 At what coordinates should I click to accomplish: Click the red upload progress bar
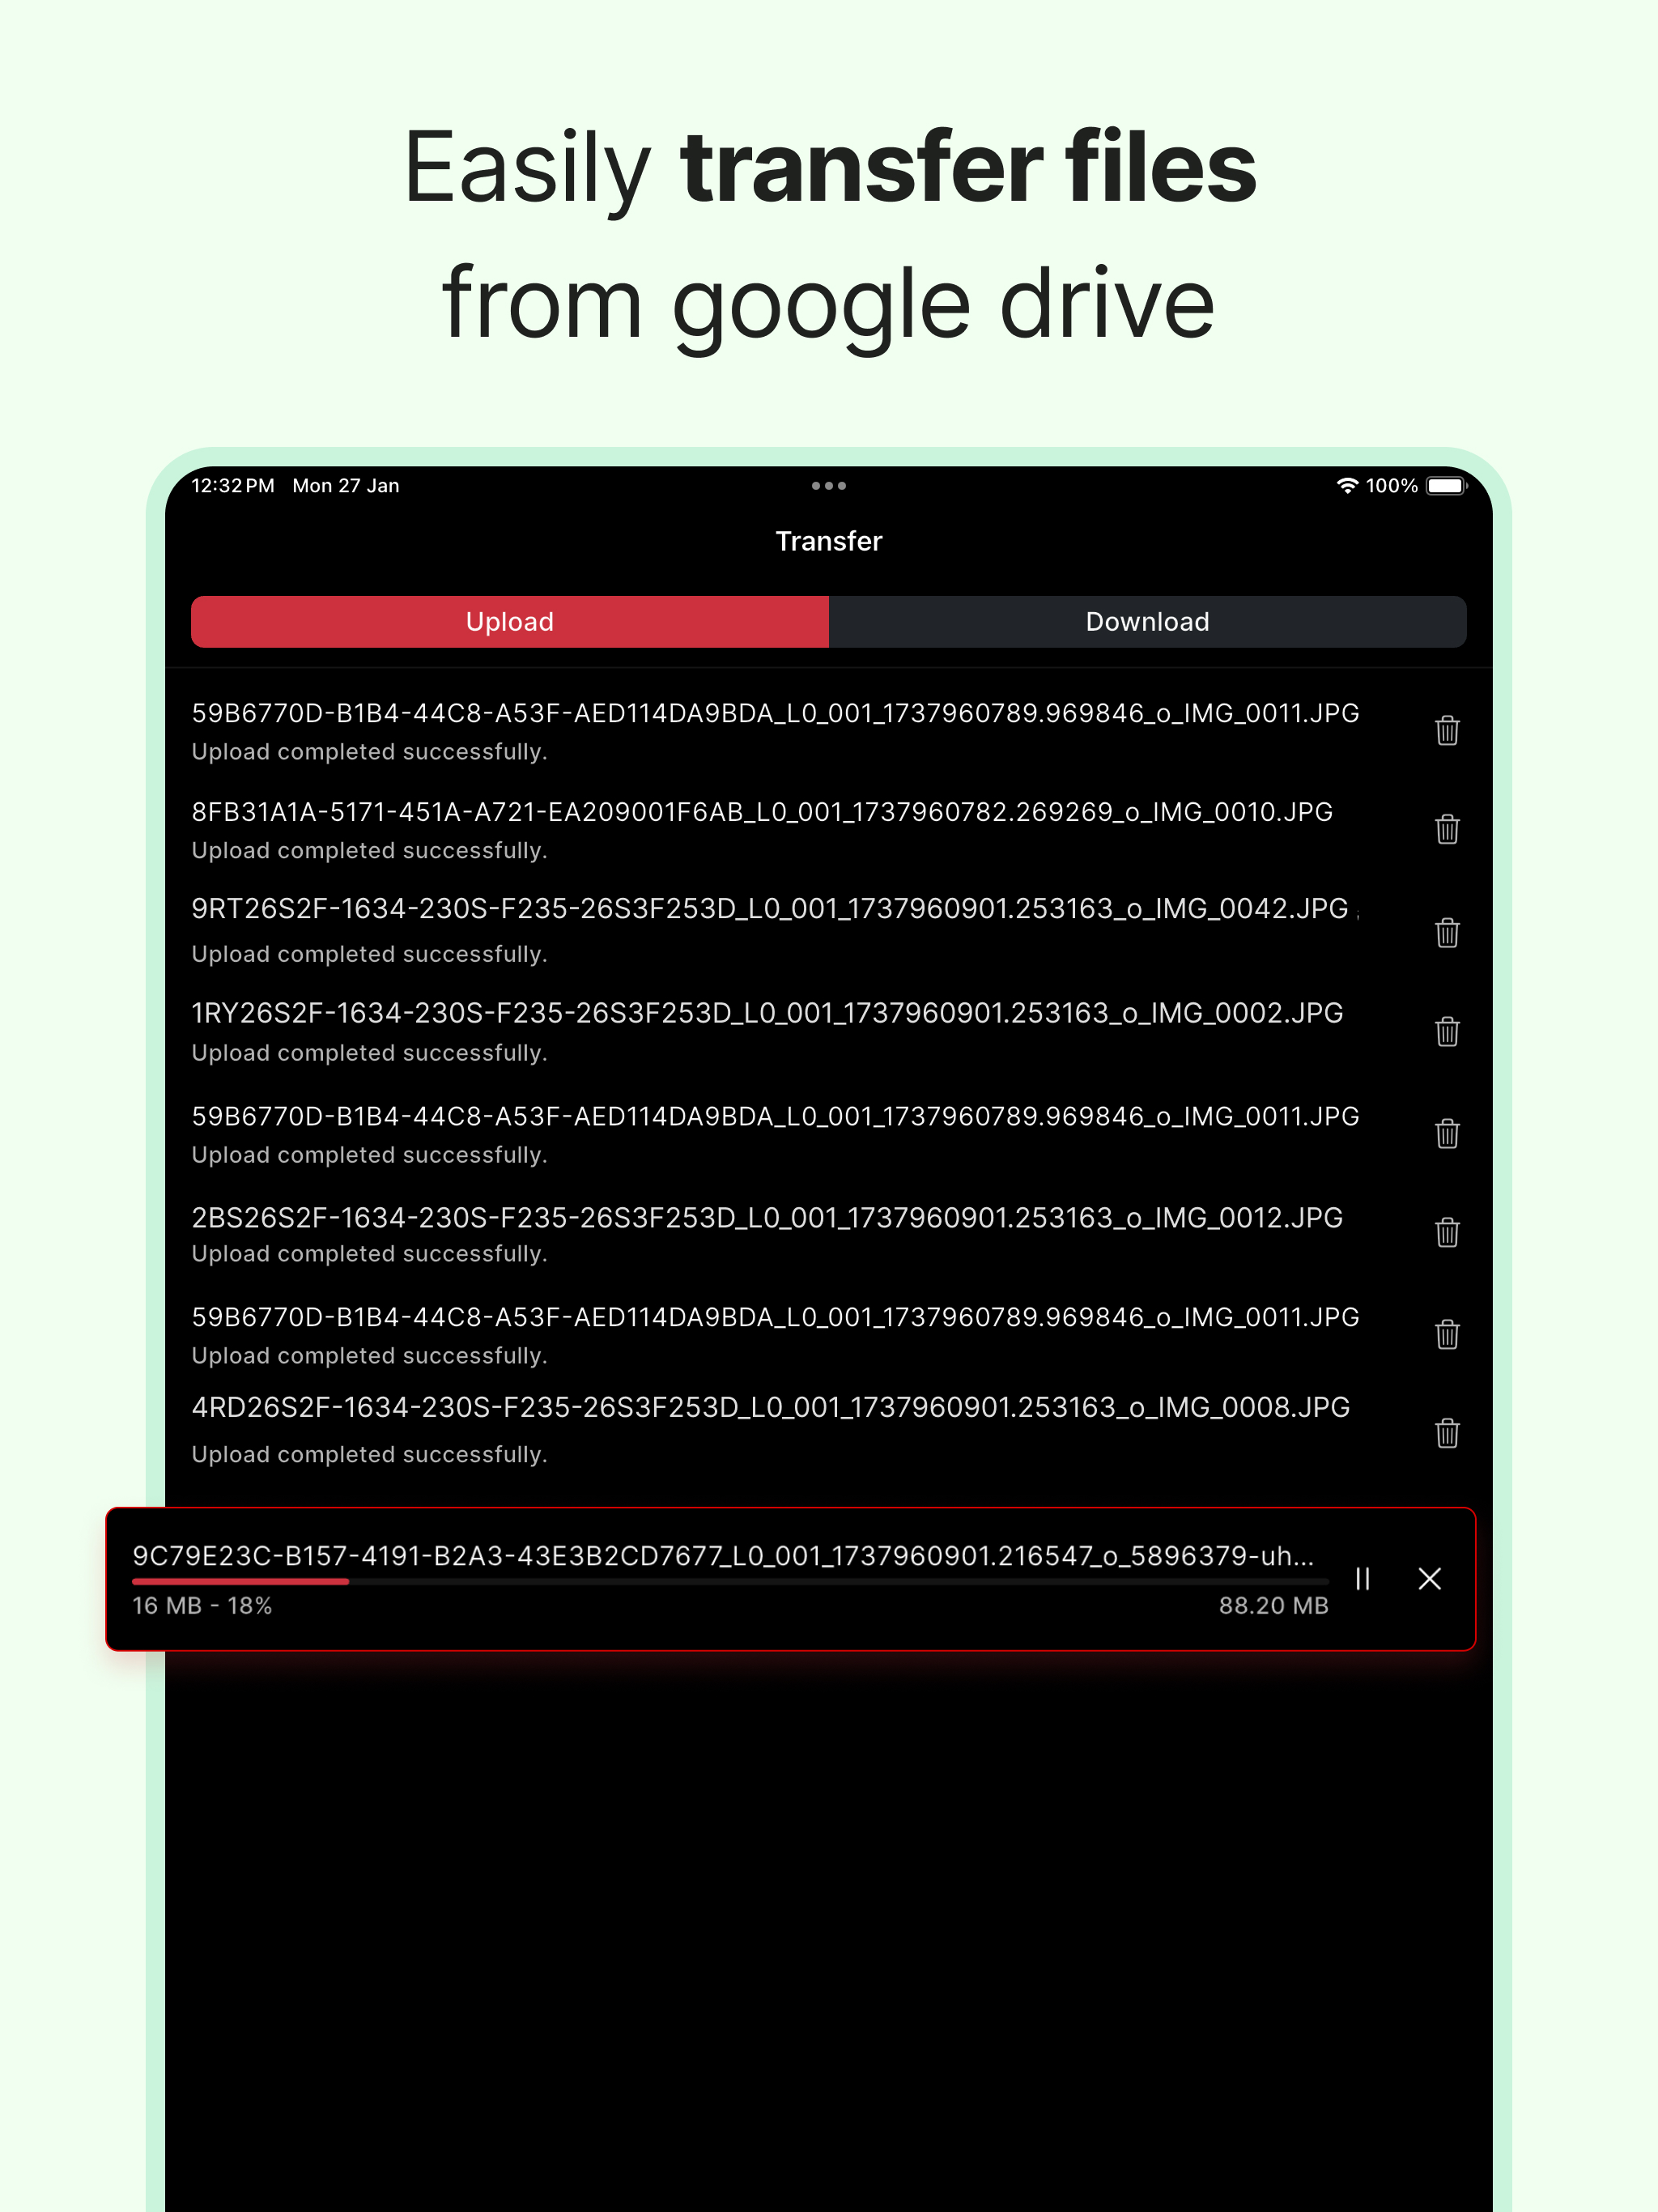pyautogui.click(x=240, y=1581)
